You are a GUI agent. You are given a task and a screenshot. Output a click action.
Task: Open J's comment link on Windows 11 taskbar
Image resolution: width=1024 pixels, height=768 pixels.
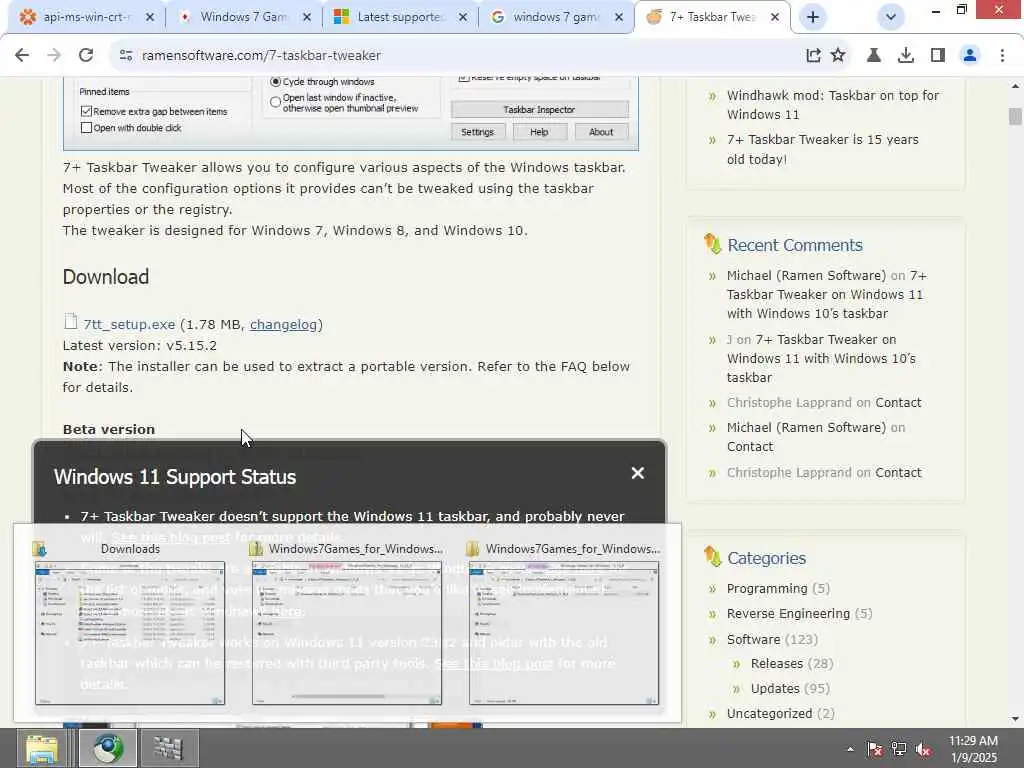pos(822,359)
